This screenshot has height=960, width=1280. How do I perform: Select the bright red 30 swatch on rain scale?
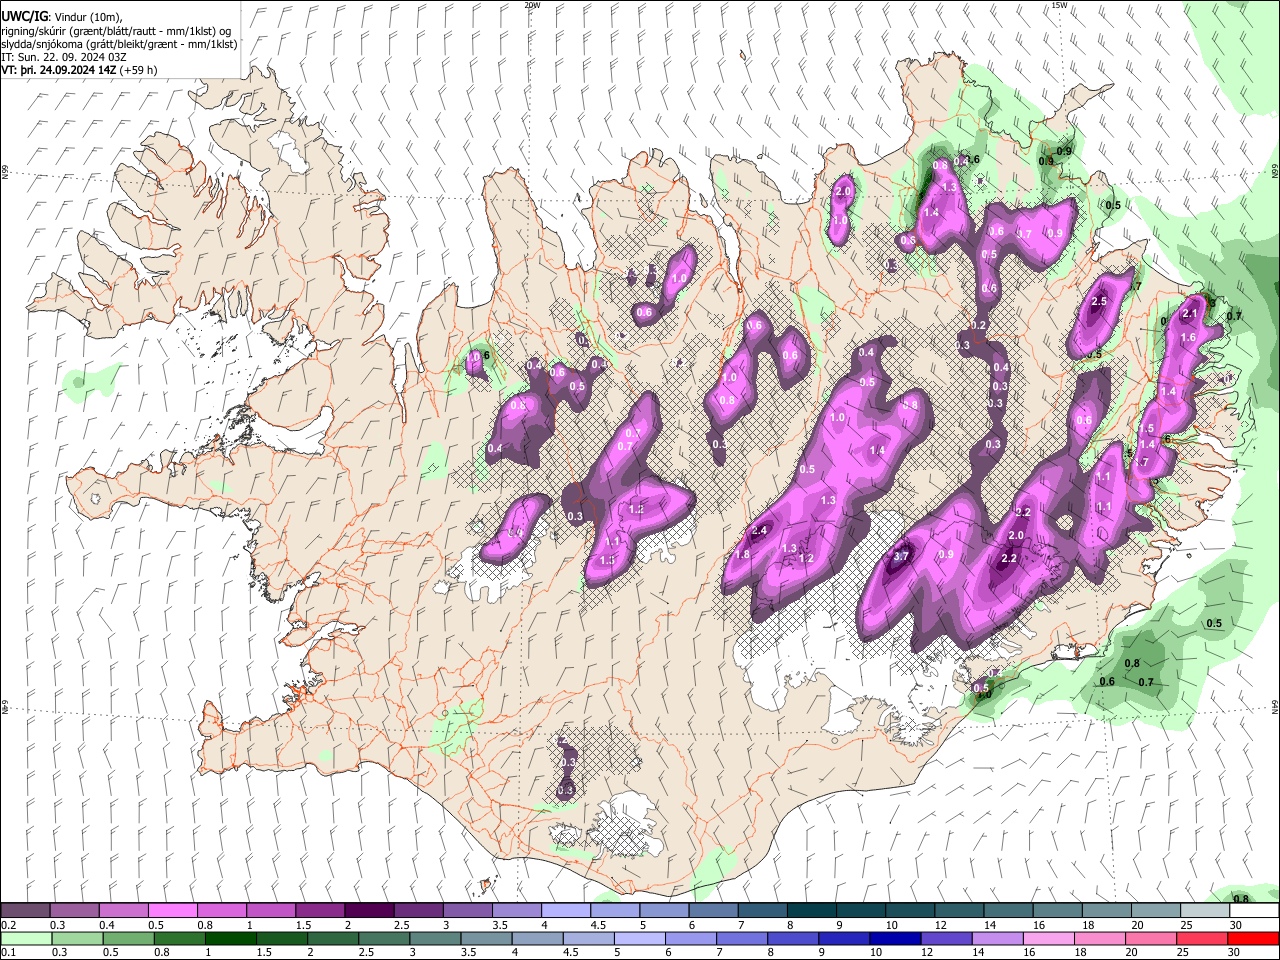[x=1253, y=939]
